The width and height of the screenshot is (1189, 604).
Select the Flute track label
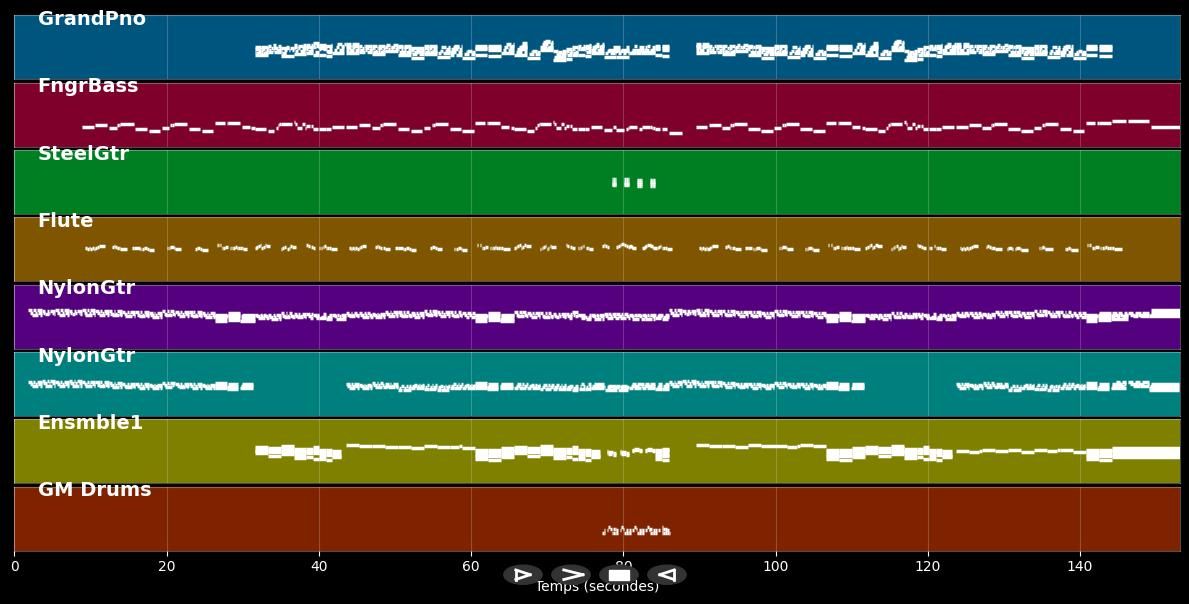click(x=65, y=221)
